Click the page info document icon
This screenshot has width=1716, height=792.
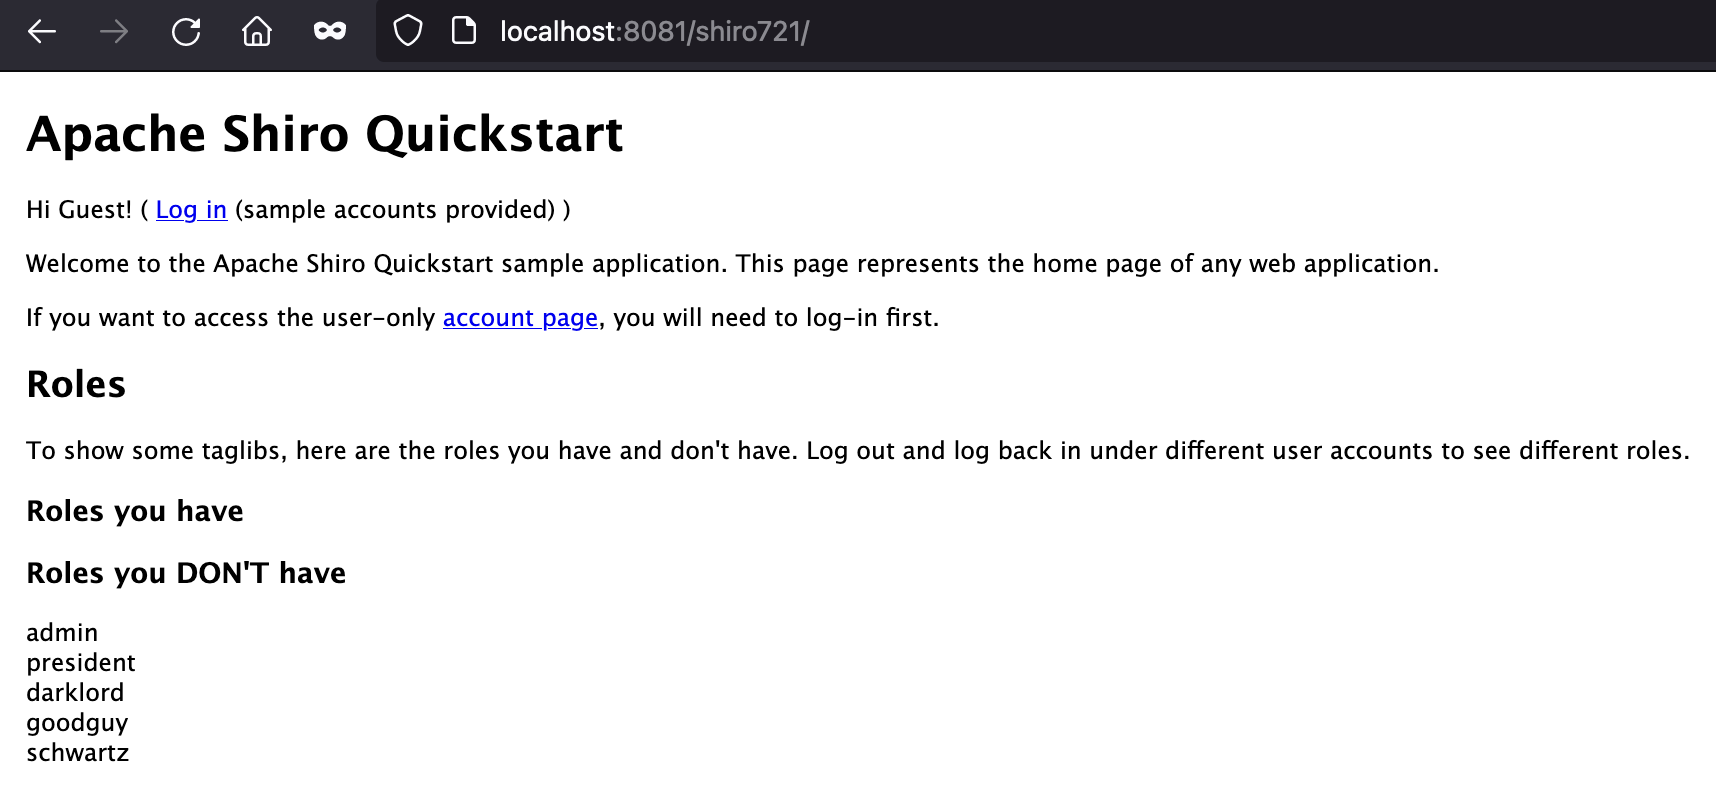pos(464,31)
